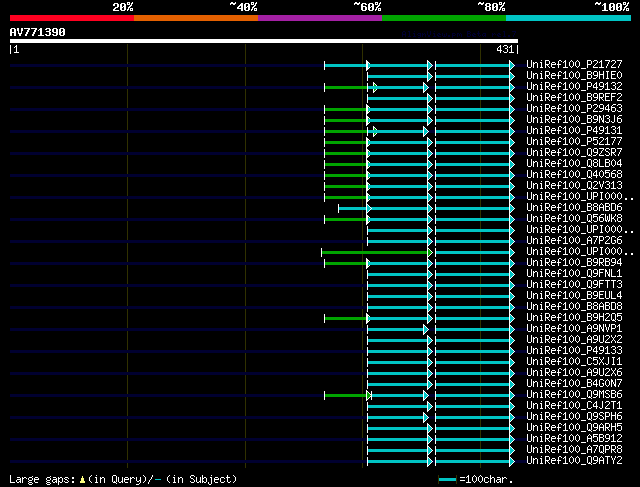Viewport: 640px width, 487px height.
Task: Select the green ~80% legend color bar
Action: [444, 18]
